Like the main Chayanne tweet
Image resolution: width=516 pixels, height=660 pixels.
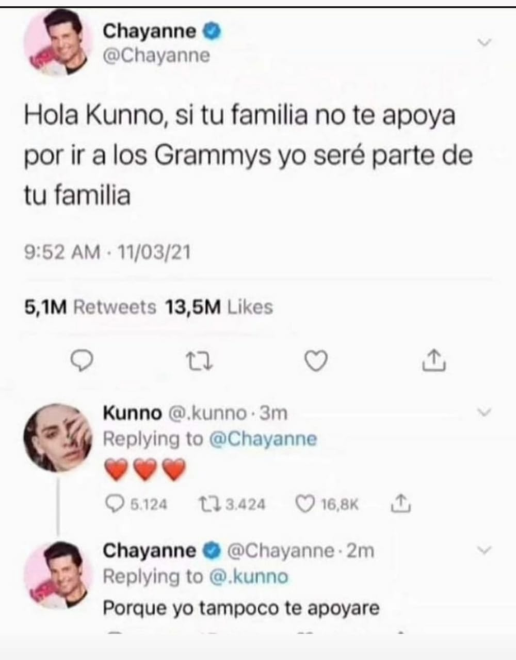tap(316, 361)
